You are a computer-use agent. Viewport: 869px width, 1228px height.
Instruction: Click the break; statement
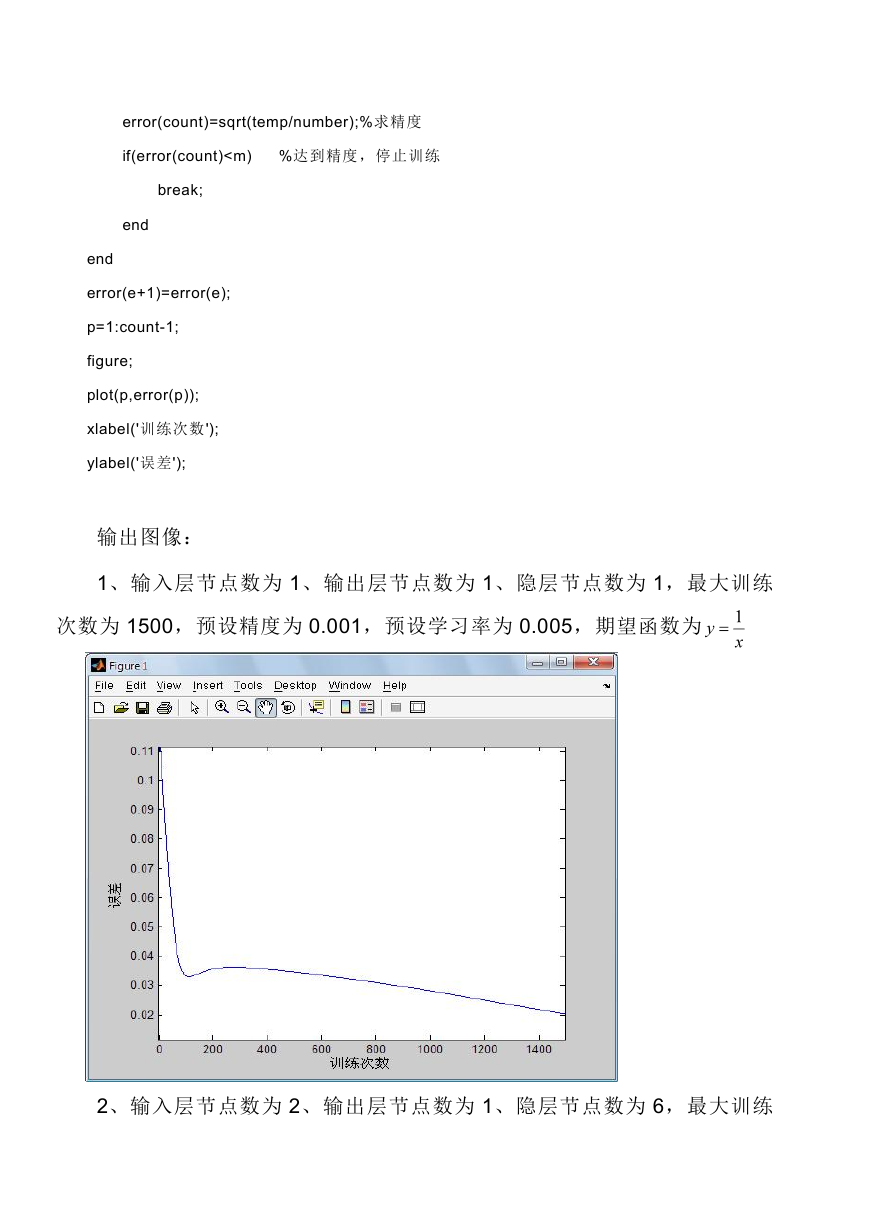pyautogui.click(x=180, y=190)
